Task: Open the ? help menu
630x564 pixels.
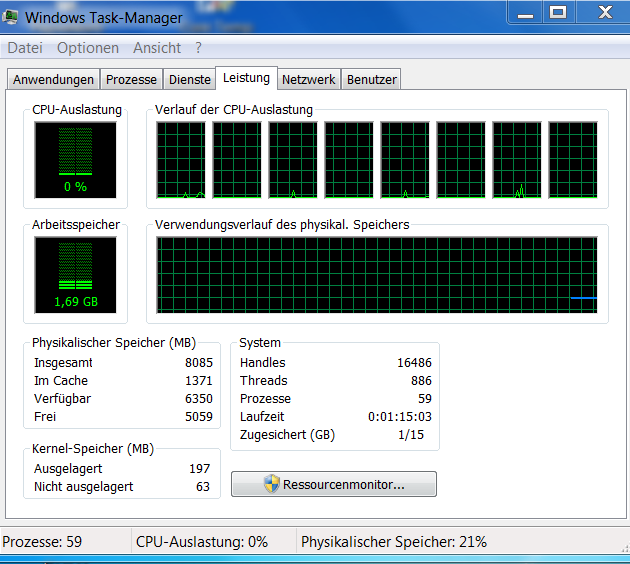Action: 198,48
